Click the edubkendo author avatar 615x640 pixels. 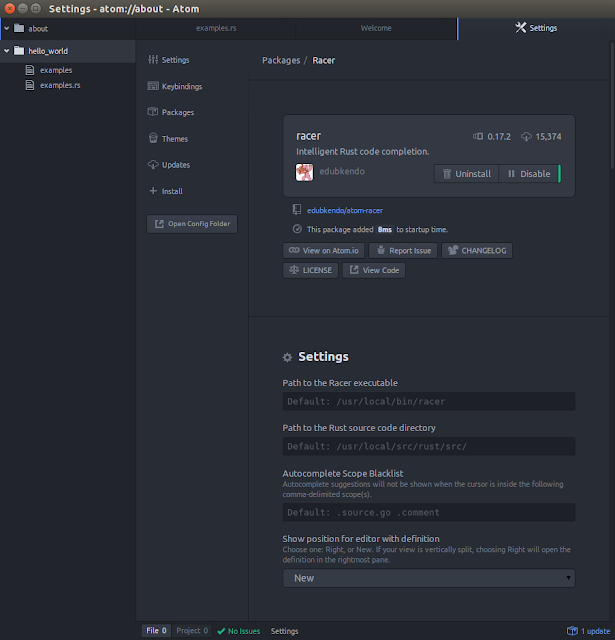pyautogui.click(x=304, y=172)
